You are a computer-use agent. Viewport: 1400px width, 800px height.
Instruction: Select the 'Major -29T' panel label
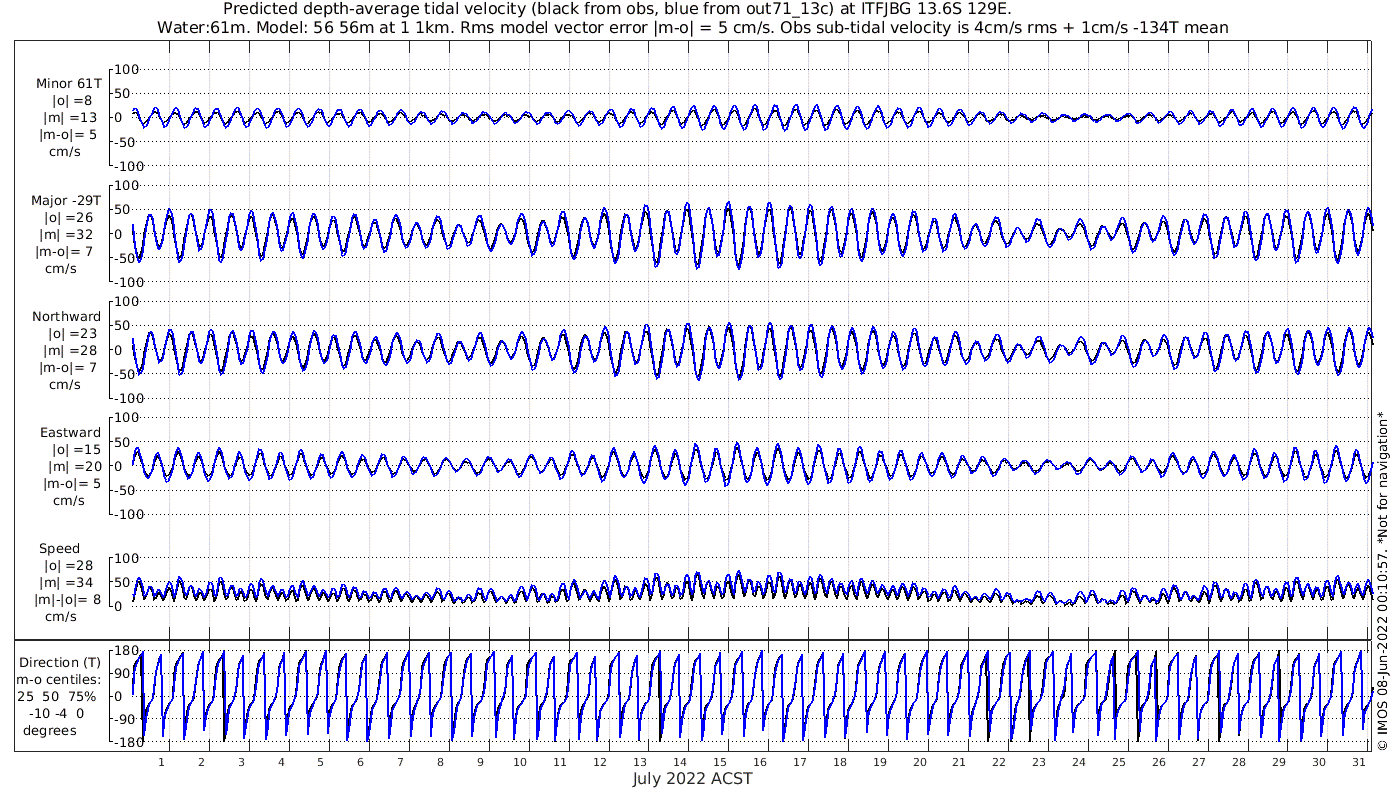(66, 201)
